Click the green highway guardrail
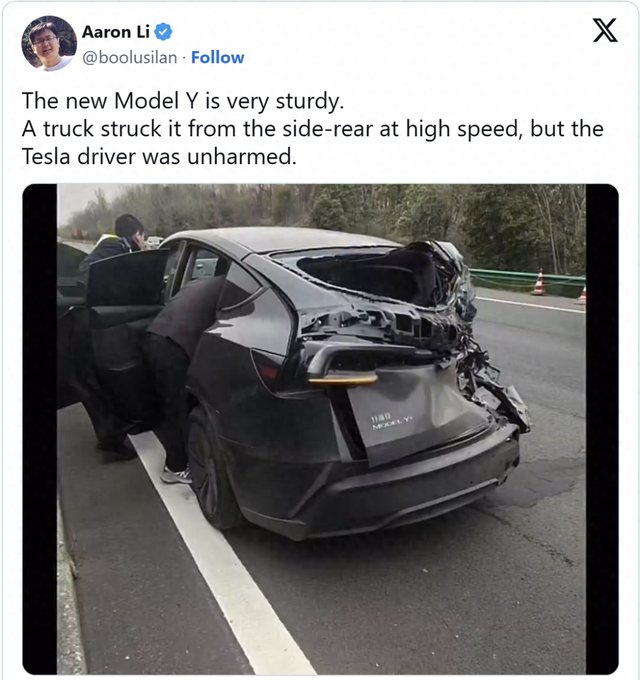640x680 pixels. 527,282
